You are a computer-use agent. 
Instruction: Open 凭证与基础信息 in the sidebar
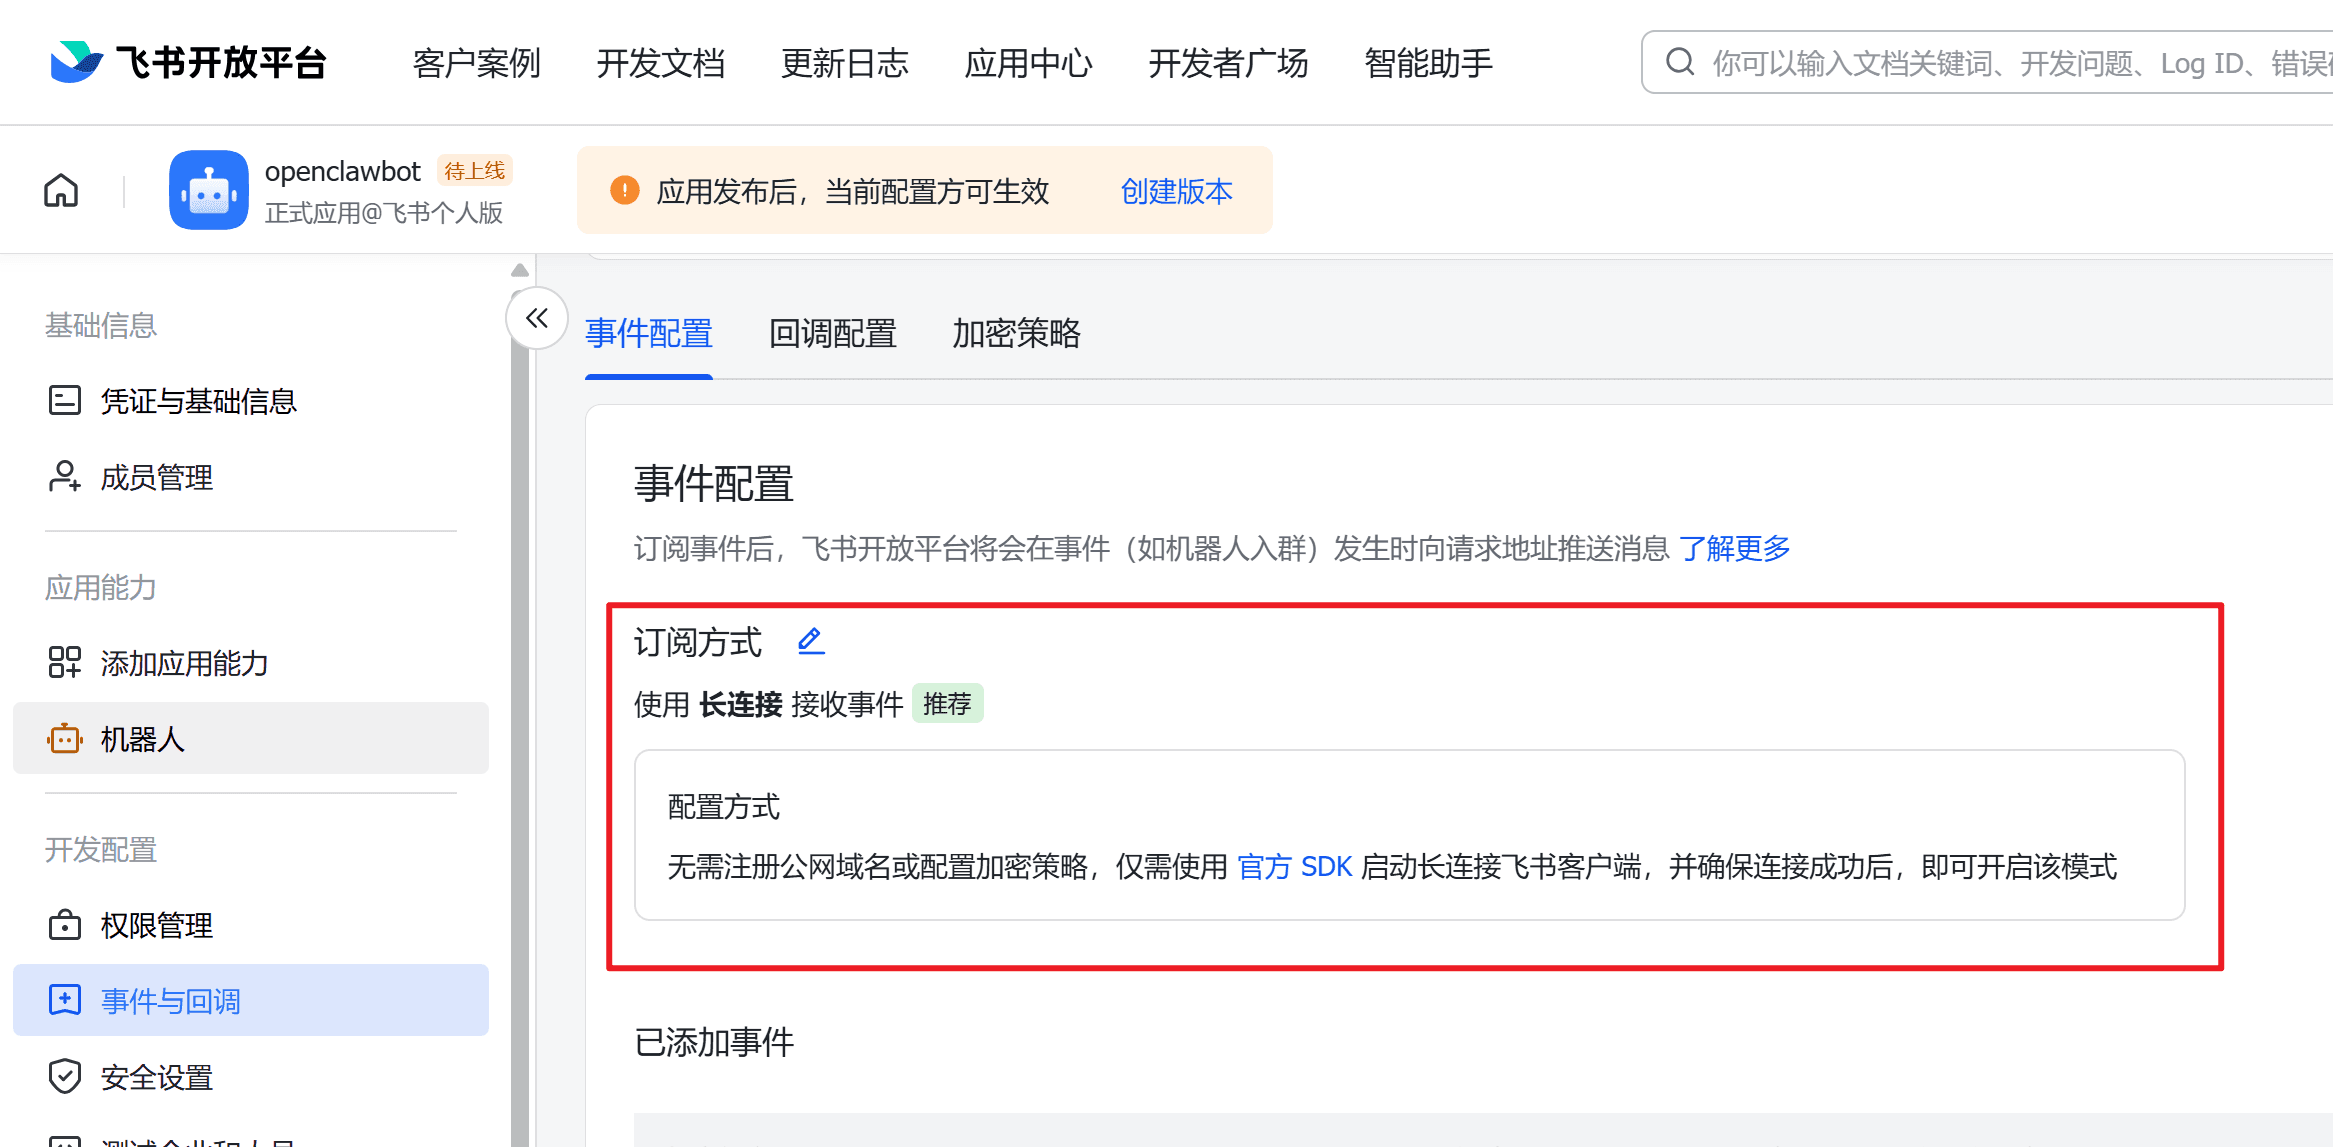coord(198,401)
